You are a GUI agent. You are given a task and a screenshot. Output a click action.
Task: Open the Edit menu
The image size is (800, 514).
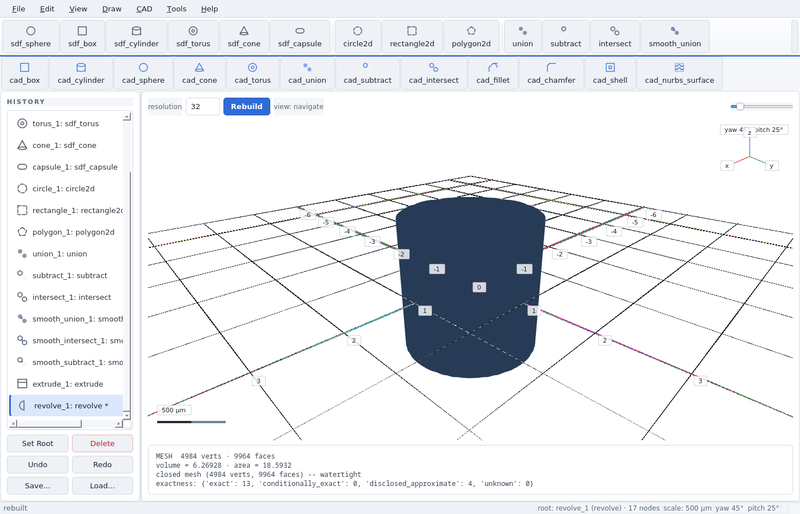[x=47, y=9]
